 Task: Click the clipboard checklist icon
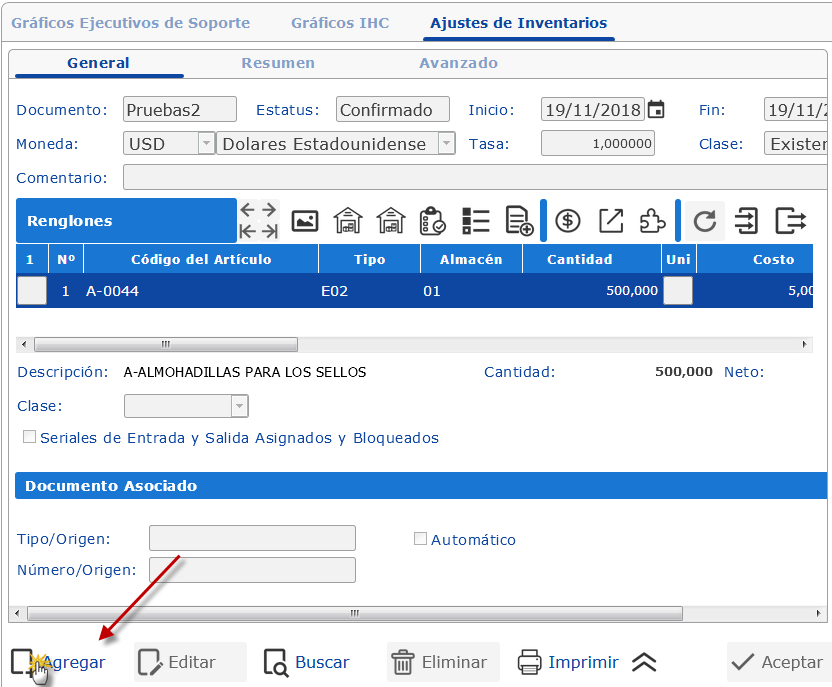click(433, 220)
